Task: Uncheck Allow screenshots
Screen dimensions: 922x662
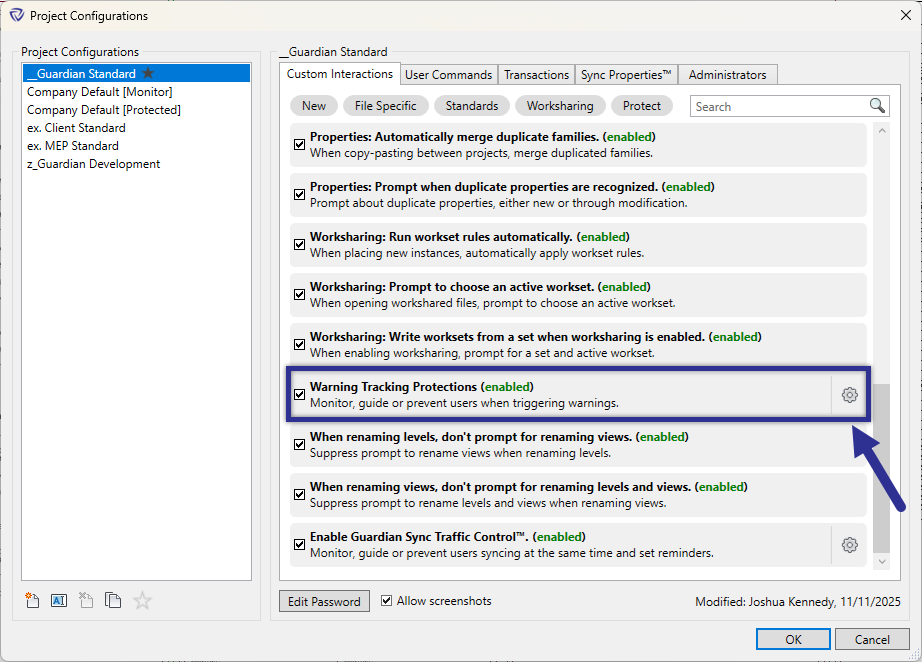Action: coord(386,601)
